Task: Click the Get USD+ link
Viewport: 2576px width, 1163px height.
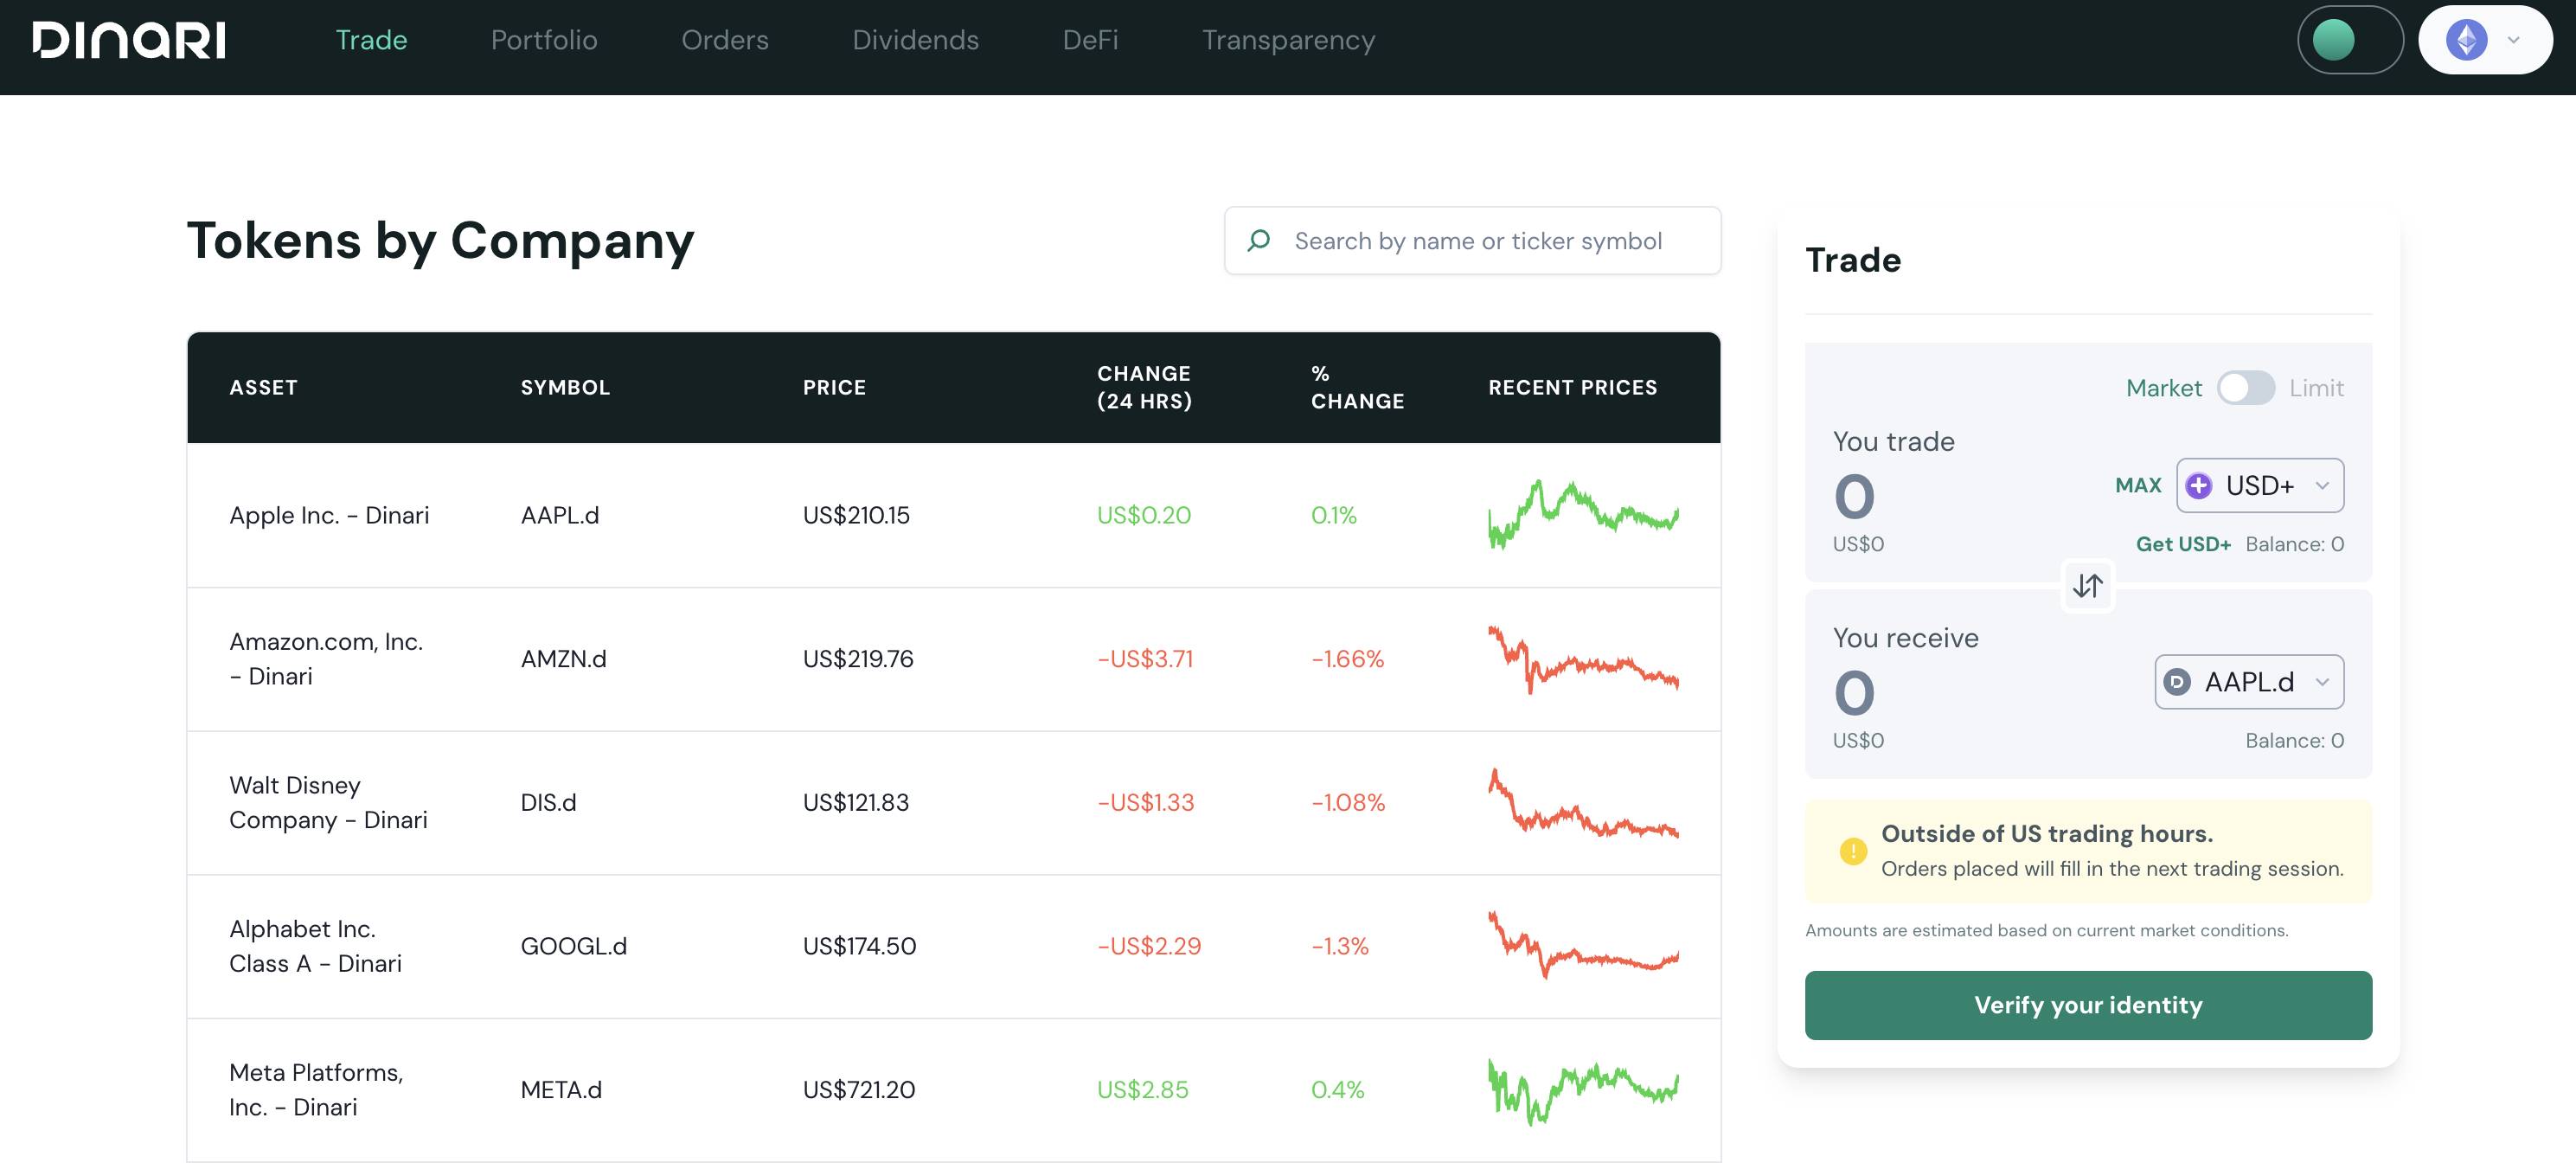Action: pos(2182,544)
